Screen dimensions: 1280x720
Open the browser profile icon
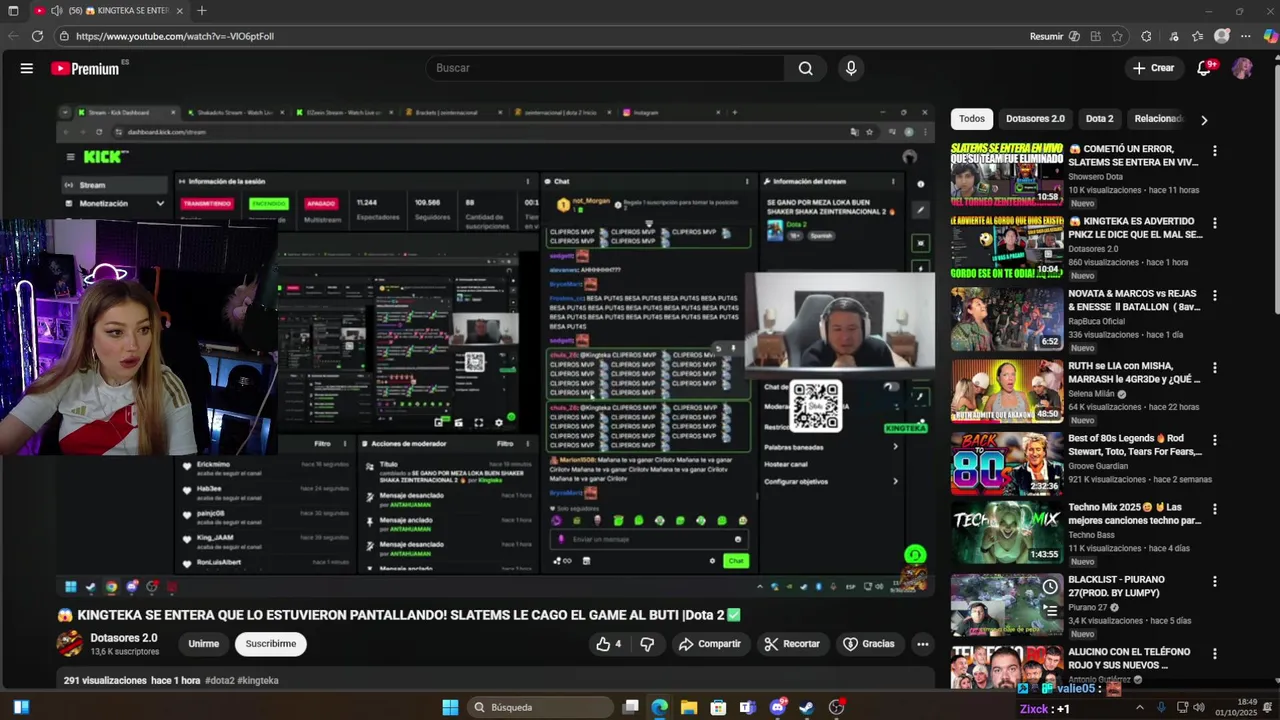coord(1221,36)
